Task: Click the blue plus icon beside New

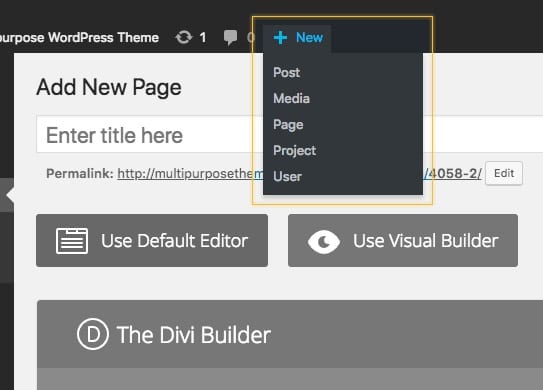Action: click(x=280, y=37)
